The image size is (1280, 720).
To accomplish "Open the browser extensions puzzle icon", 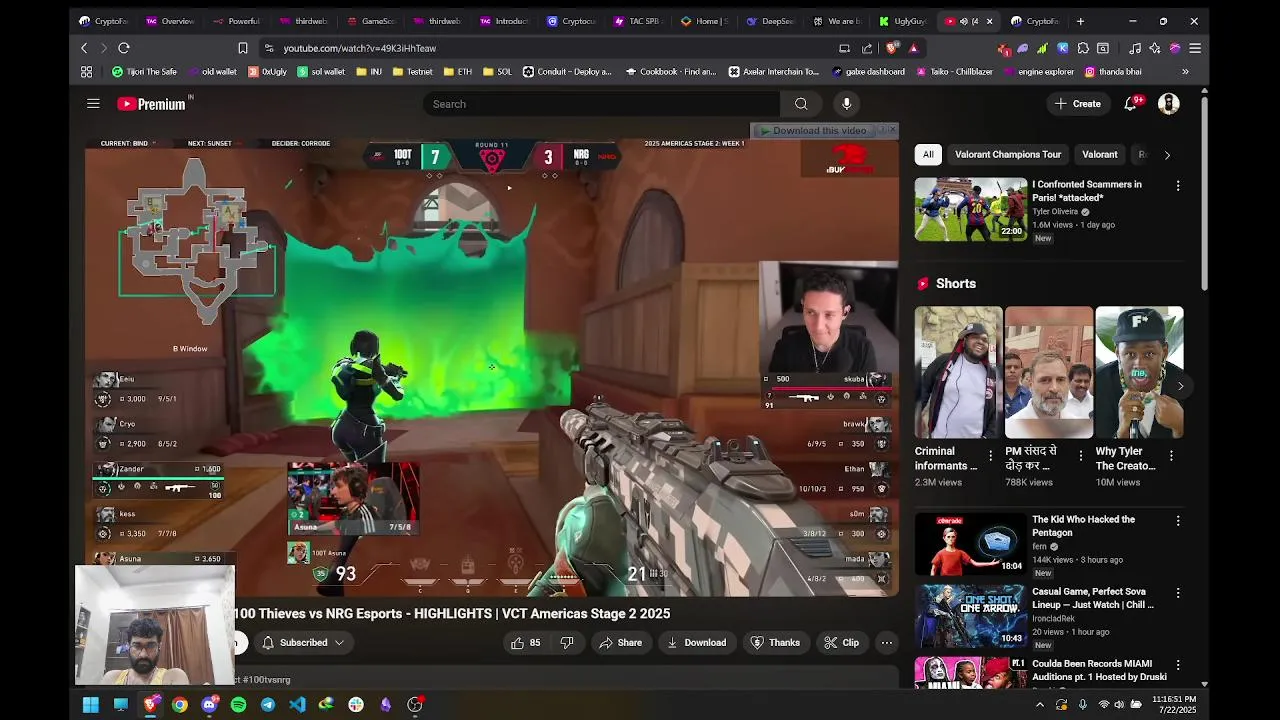I will [x=1083, y=48].
